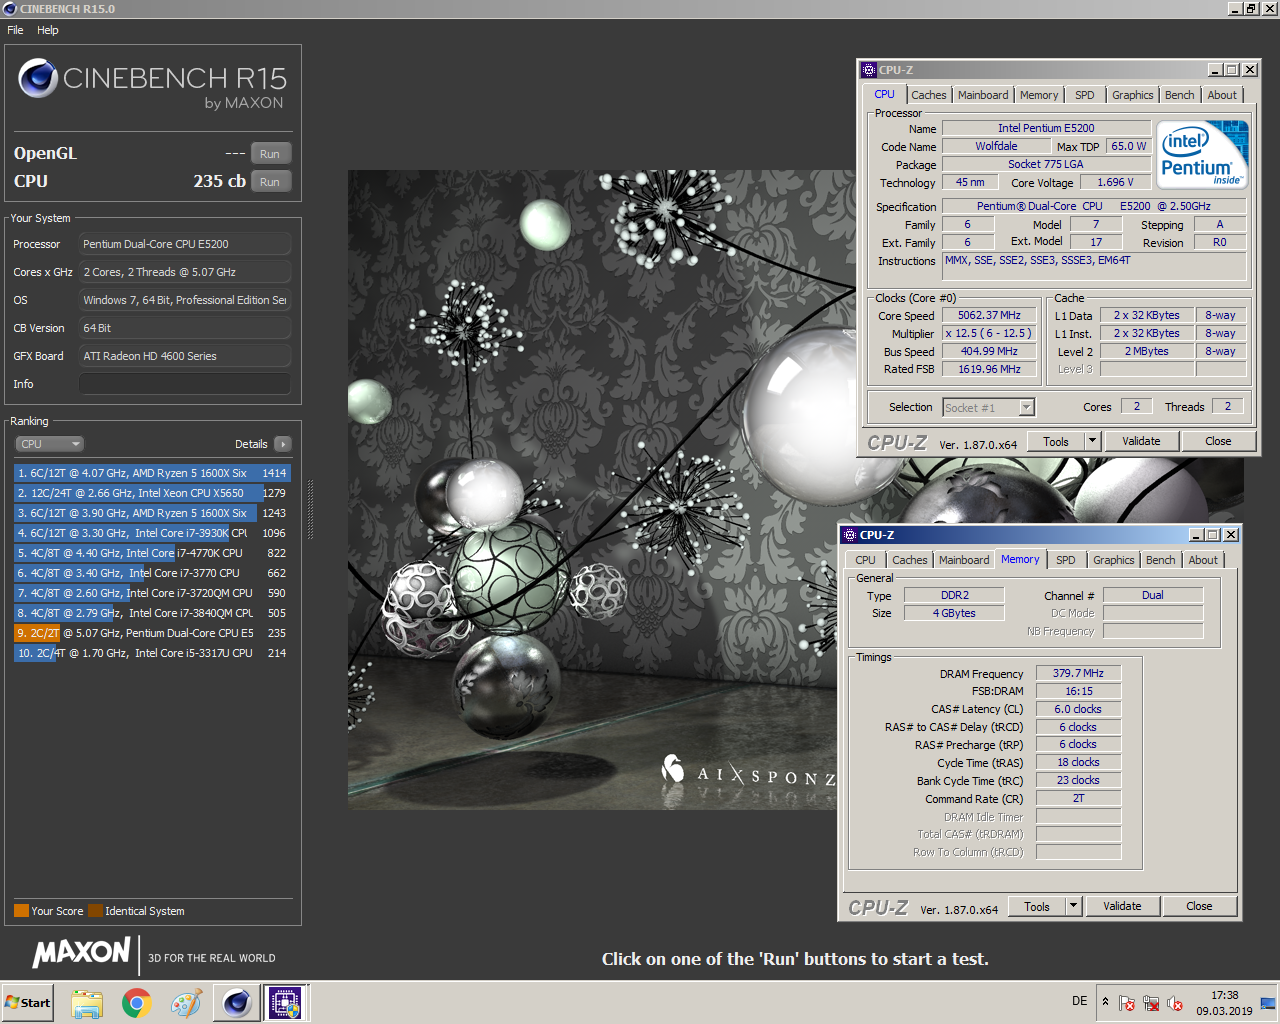The width and height of the screenshot is (1280, 1024).
Task: Select ranking row Intel Core i7-3720QM
Action: (152, 593)
